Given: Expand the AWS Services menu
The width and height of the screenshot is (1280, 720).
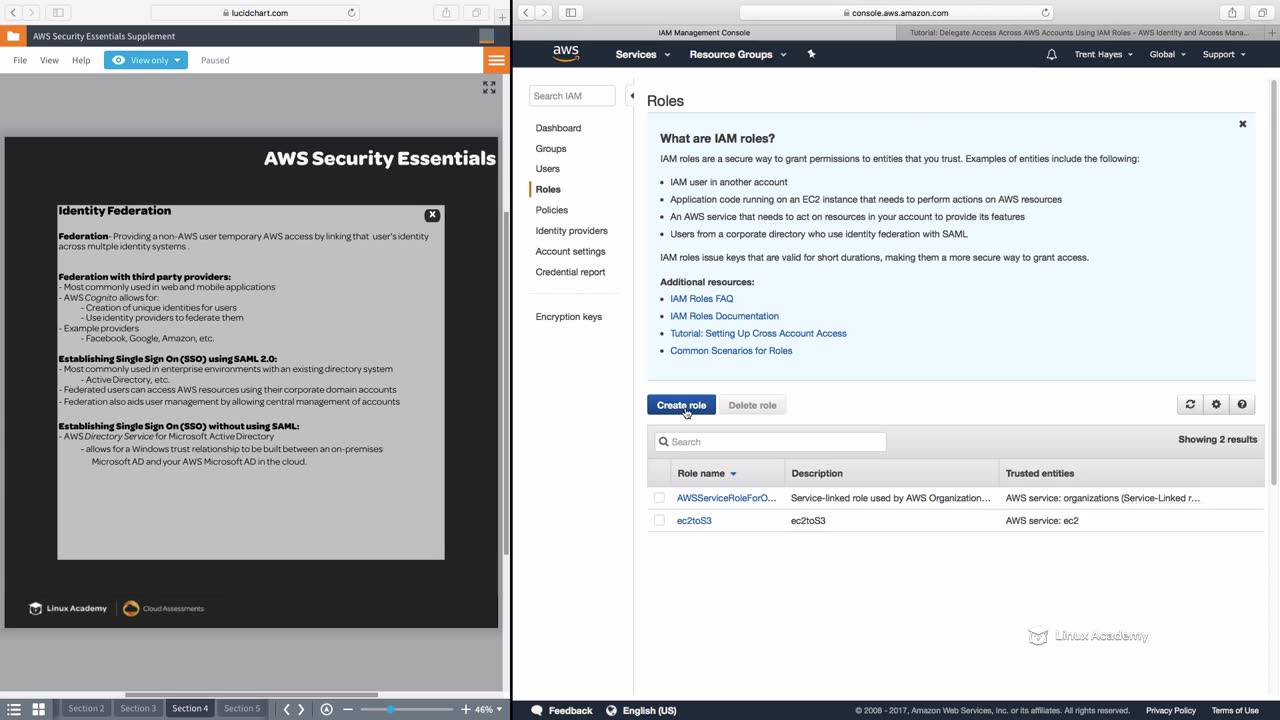Looking at the screenshot, I should pyautogui.click(x=643, y=54).
